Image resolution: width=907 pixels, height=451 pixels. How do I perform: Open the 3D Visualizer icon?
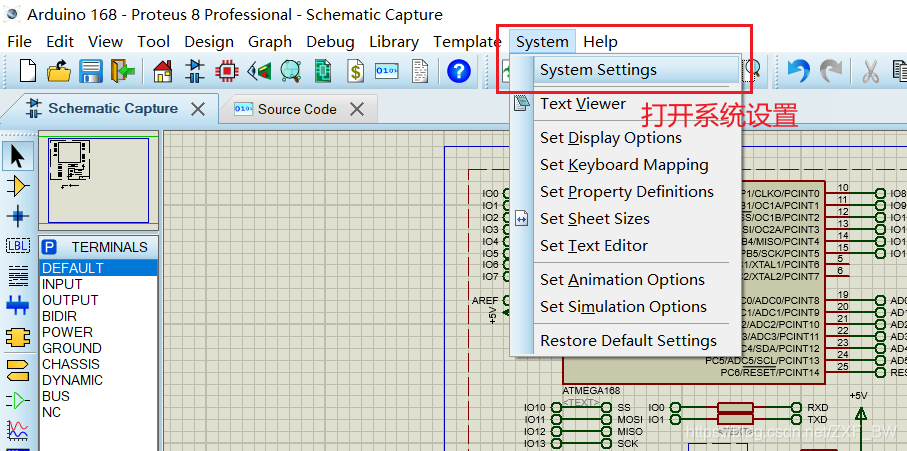pos(259,71)
